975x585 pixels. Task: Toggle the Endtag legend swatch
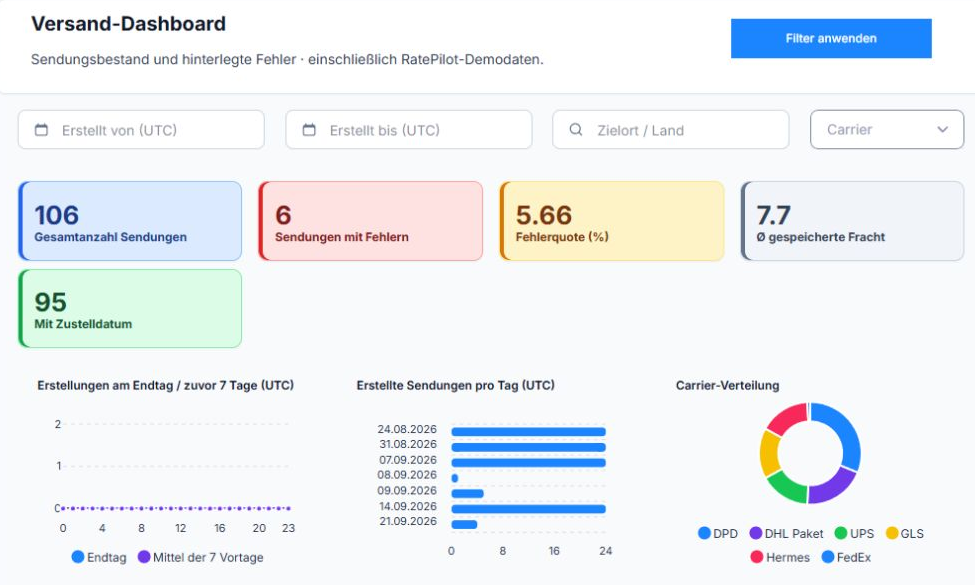78,557
